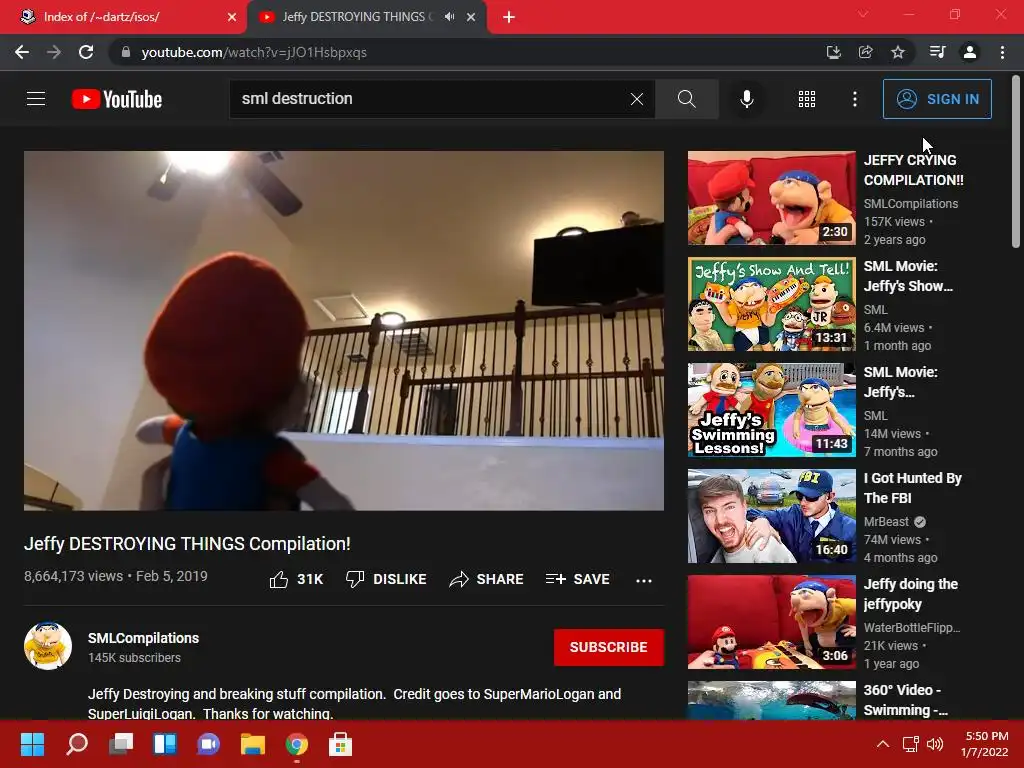Open Jeffy's Swimming Lessons thumbnail
Viewport: 1024px width, 768px height.
[x=771, y=409]
